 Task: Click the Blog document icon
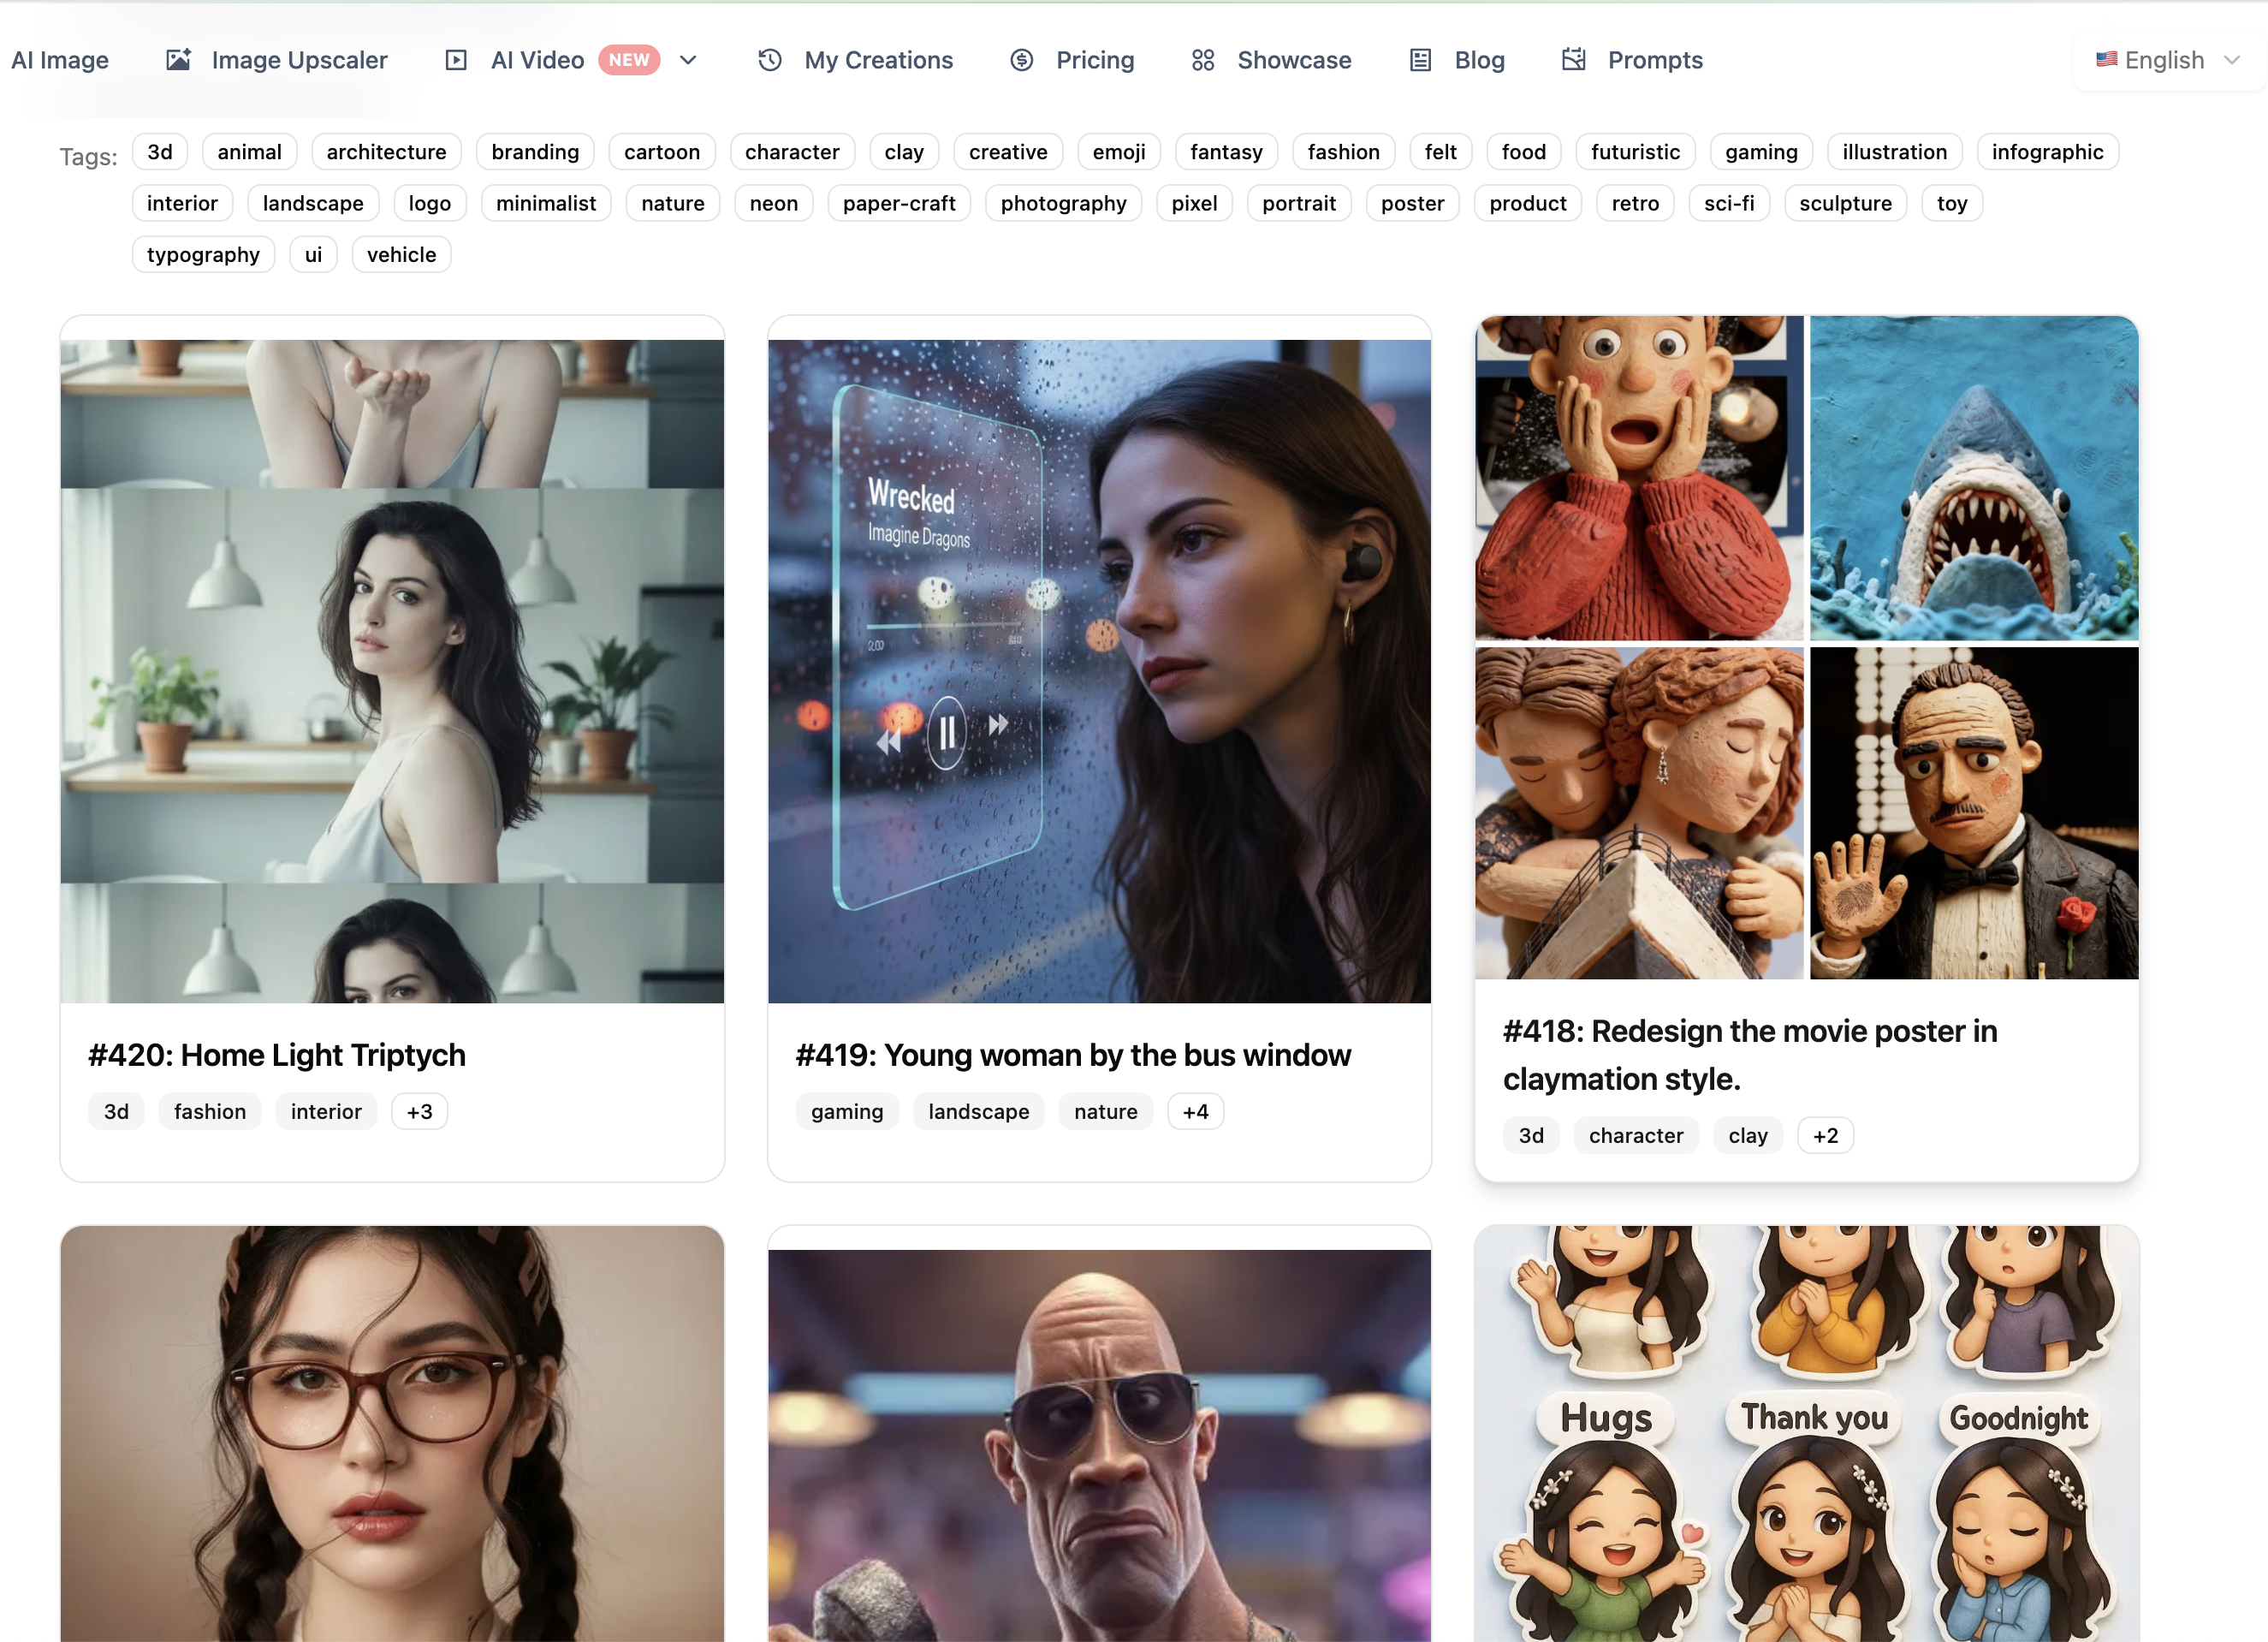pyautogui.click(x=1420, y=60)
